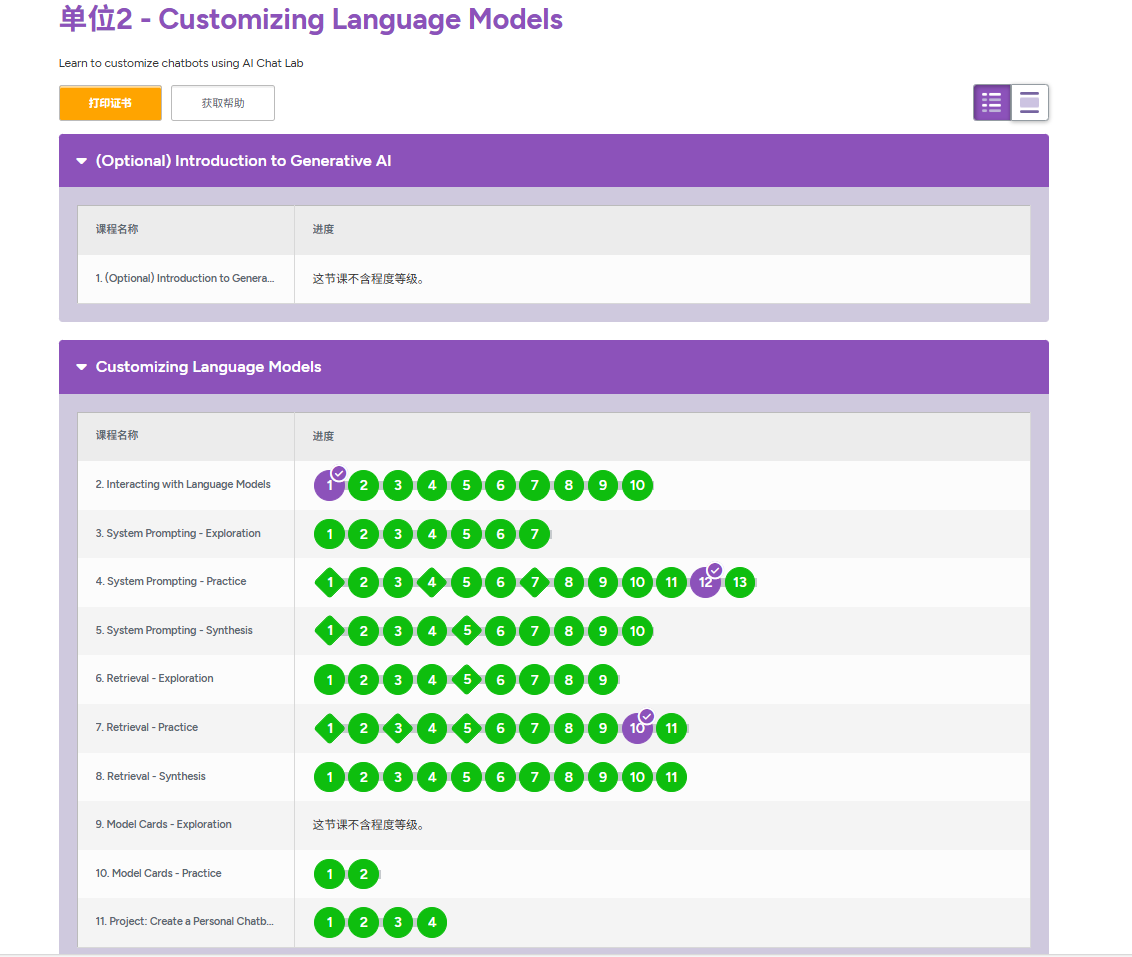This screenshot has height=957, width=1132.
Task: Collapse the Customizing Language Models section
Action: tap(82, 367)
